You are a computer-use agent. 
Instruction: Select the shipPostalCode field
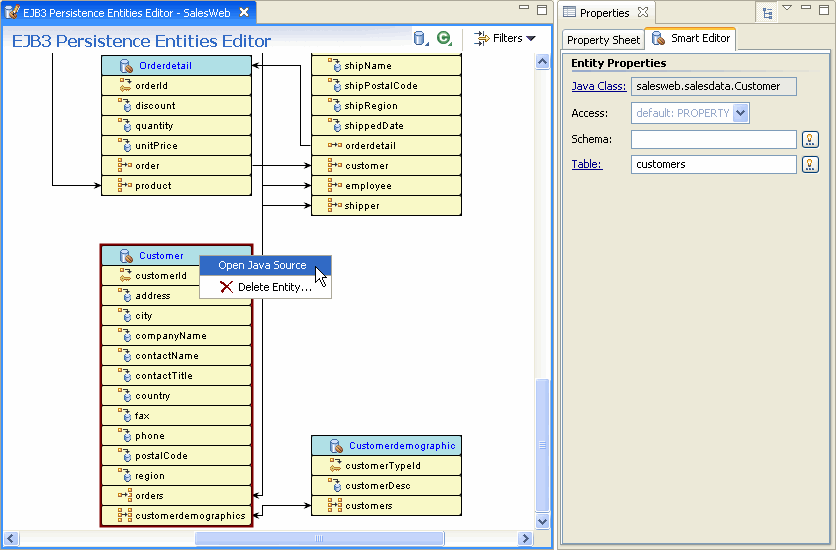[x=387, y=85]
